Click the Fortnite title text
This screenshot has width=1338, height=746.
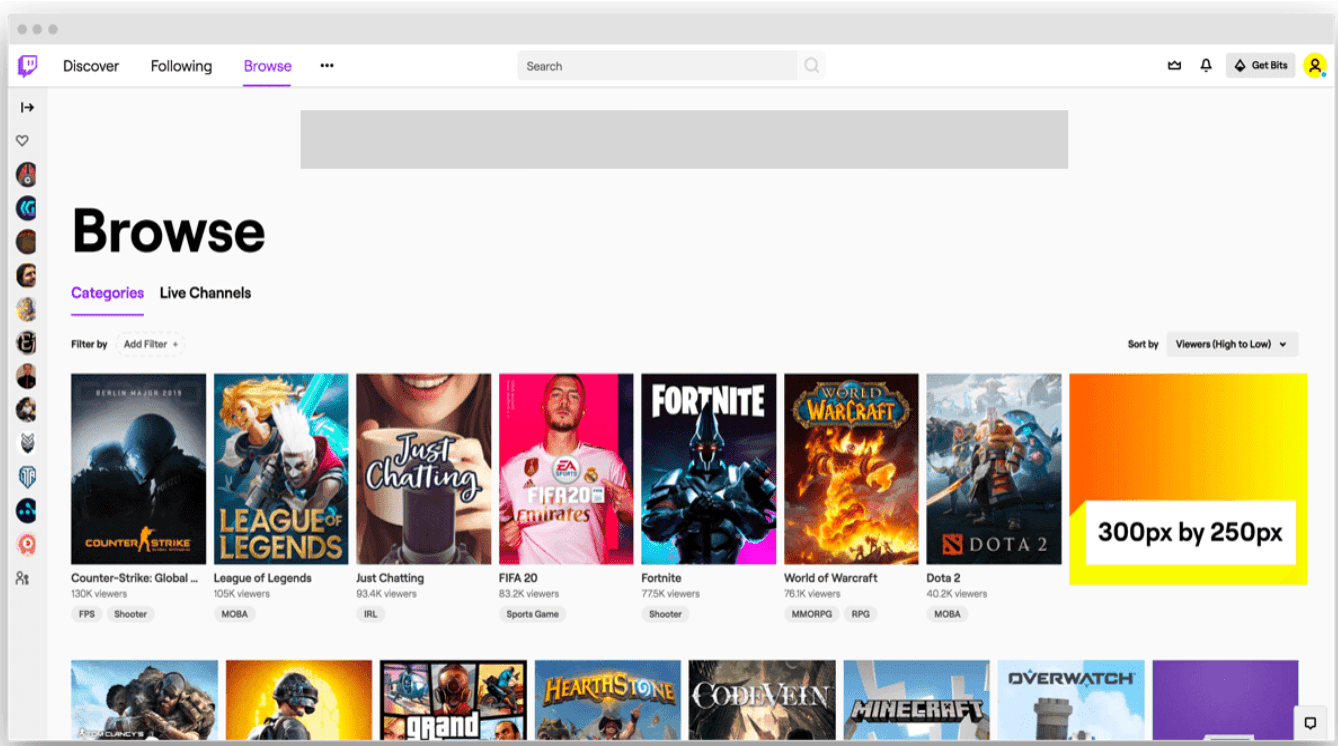click(661, 578)
